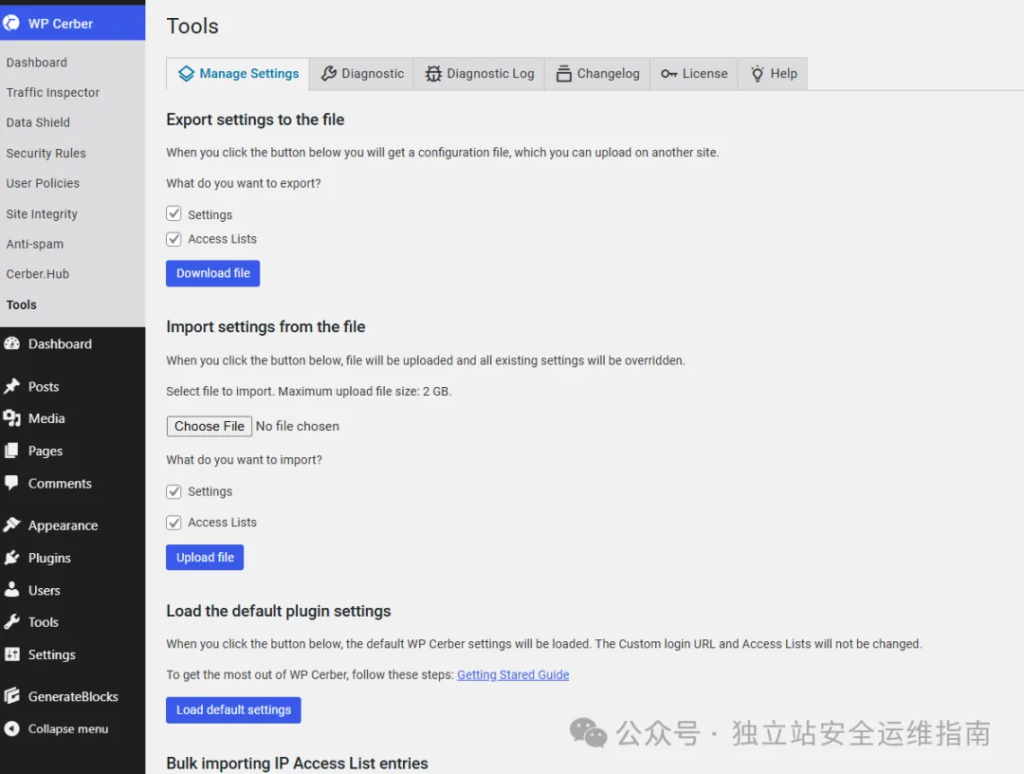
Task: Click the WP Cerber logo icon
Action: (x=11, y=24)
